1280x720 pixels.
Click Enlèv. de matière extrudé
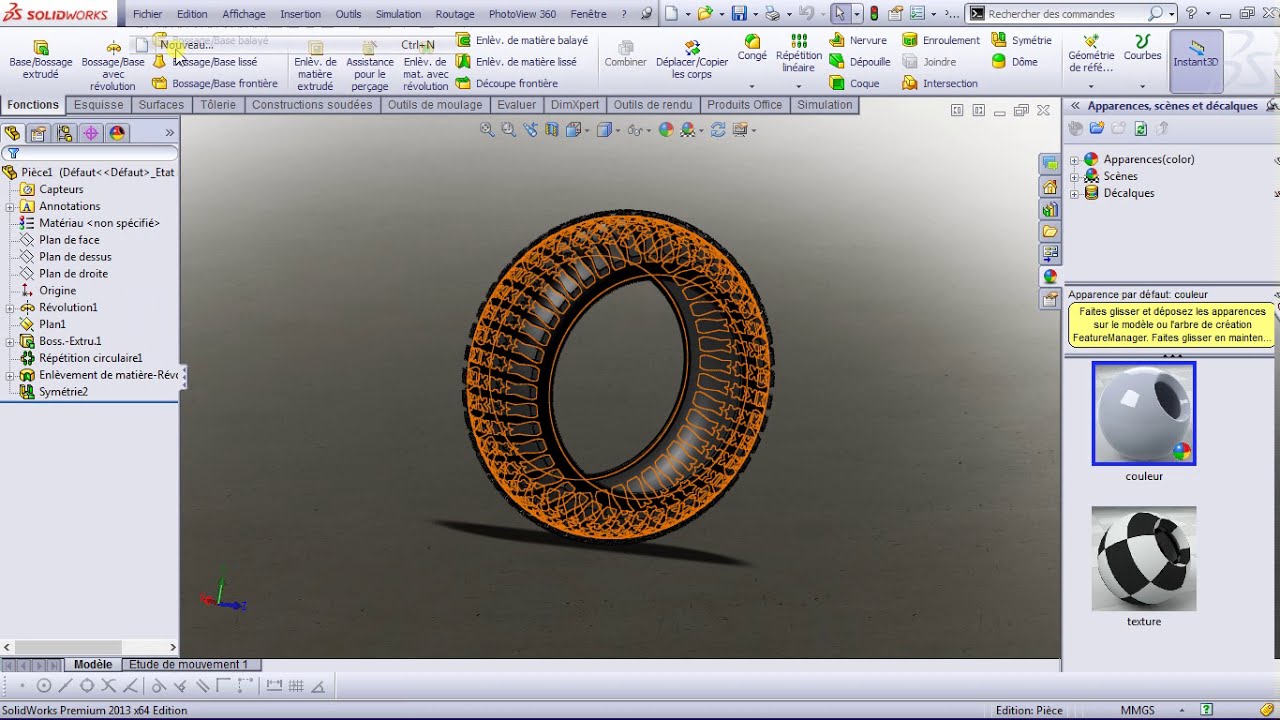315,67
